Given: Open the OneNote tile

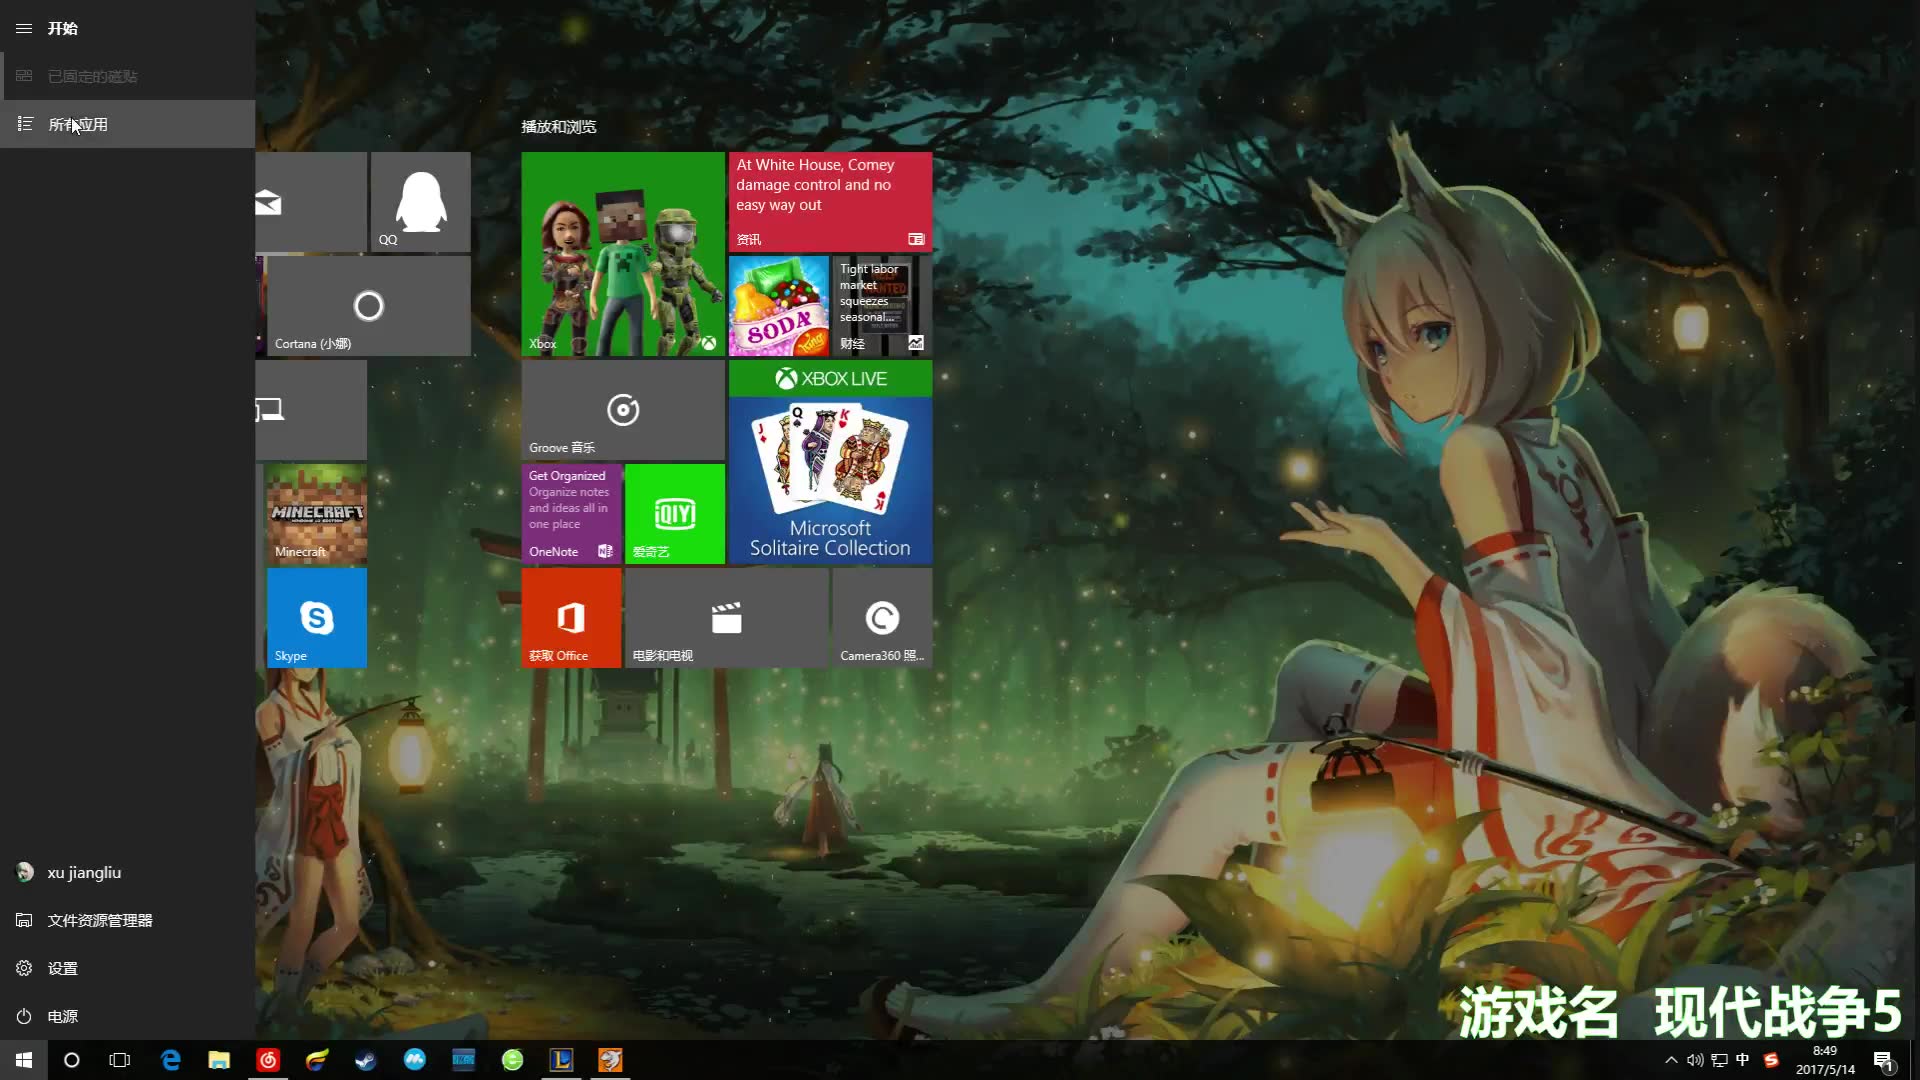Looking at the screenshot, I should (571, 514).
